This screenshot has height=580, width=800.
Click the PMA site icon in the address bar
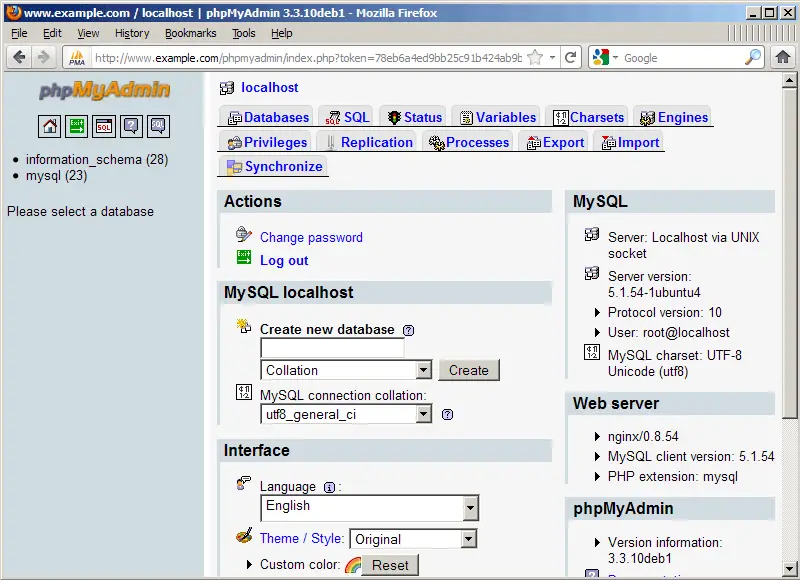tap(77, 58)
